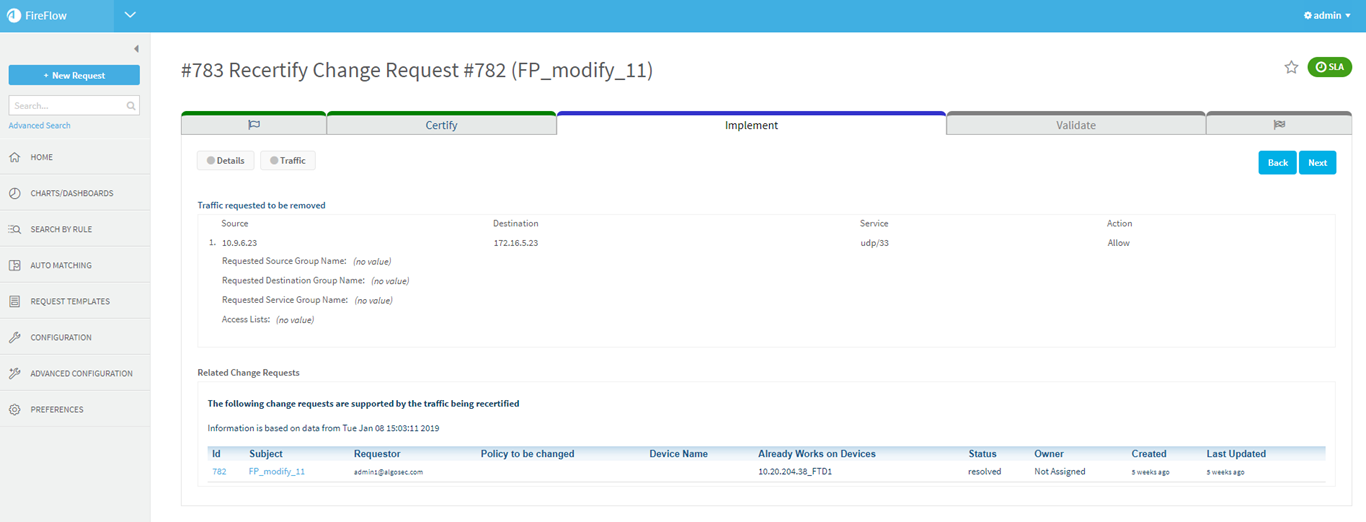1366x522 pixels.
Task: Create a New Request
Action: click(x=74, y=75)
